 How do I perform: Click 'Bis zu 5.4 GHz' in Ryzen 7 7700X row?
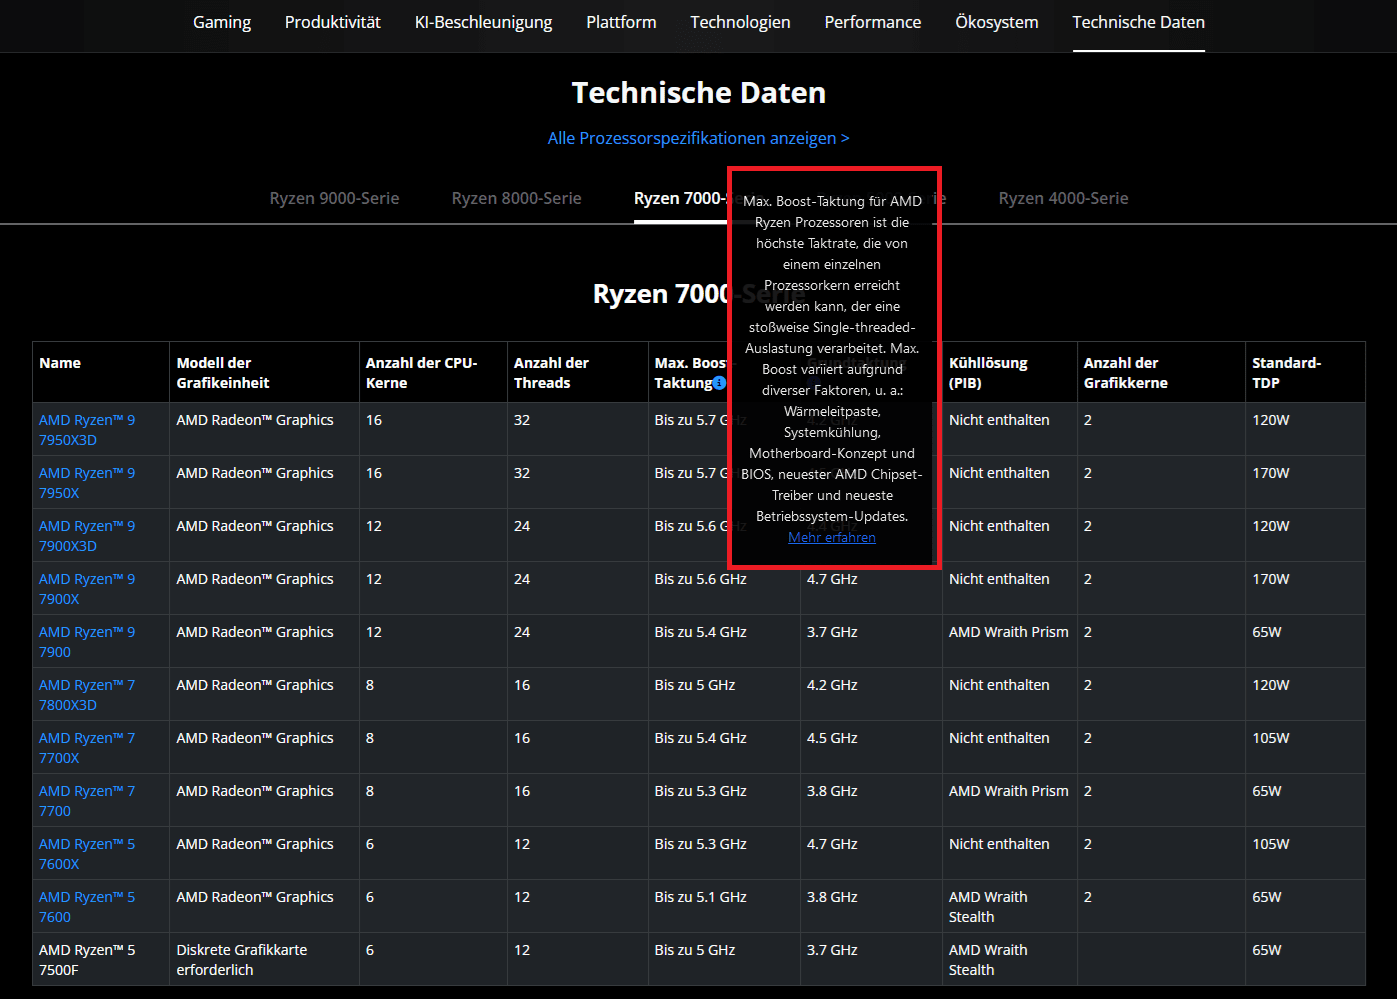(701, 738)
